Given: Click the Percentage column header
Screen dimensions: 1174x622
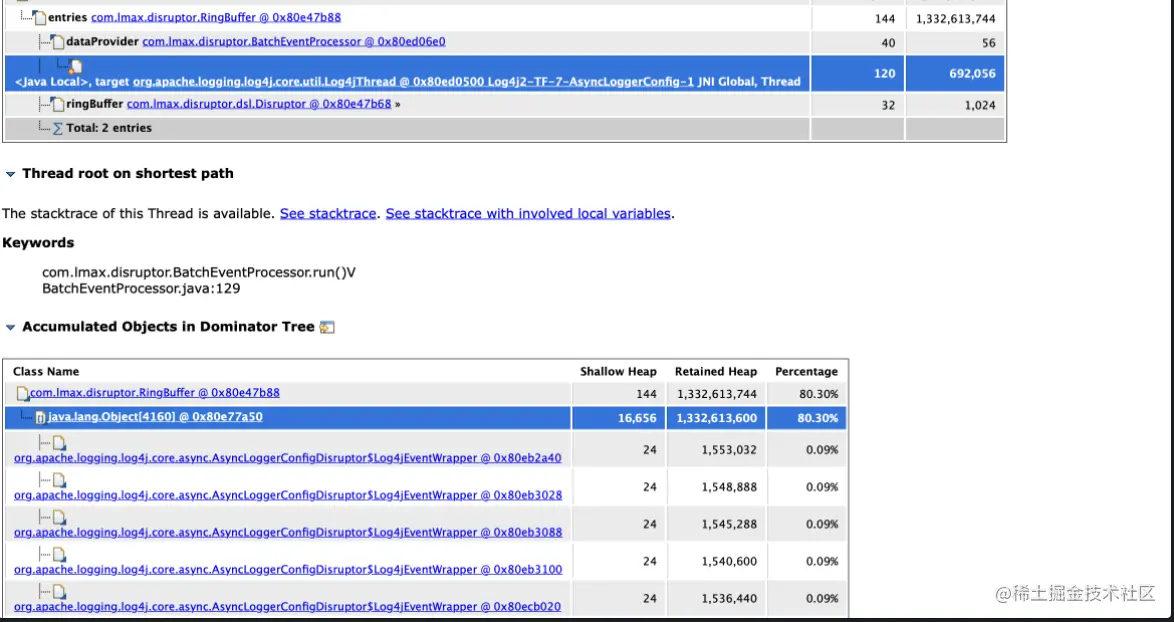Looking at the screenshot, I should pyautogui.click(x=806, y=371).
